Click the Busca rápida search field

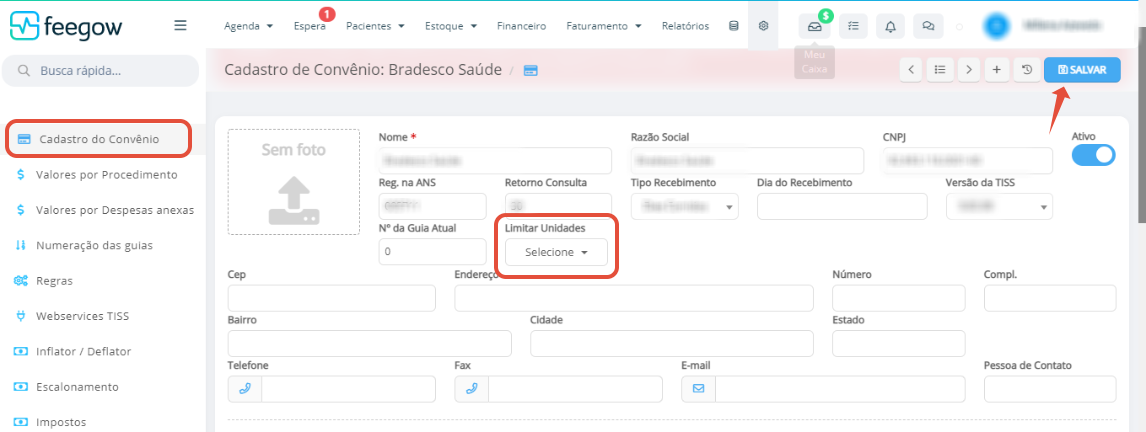(101, 71)
